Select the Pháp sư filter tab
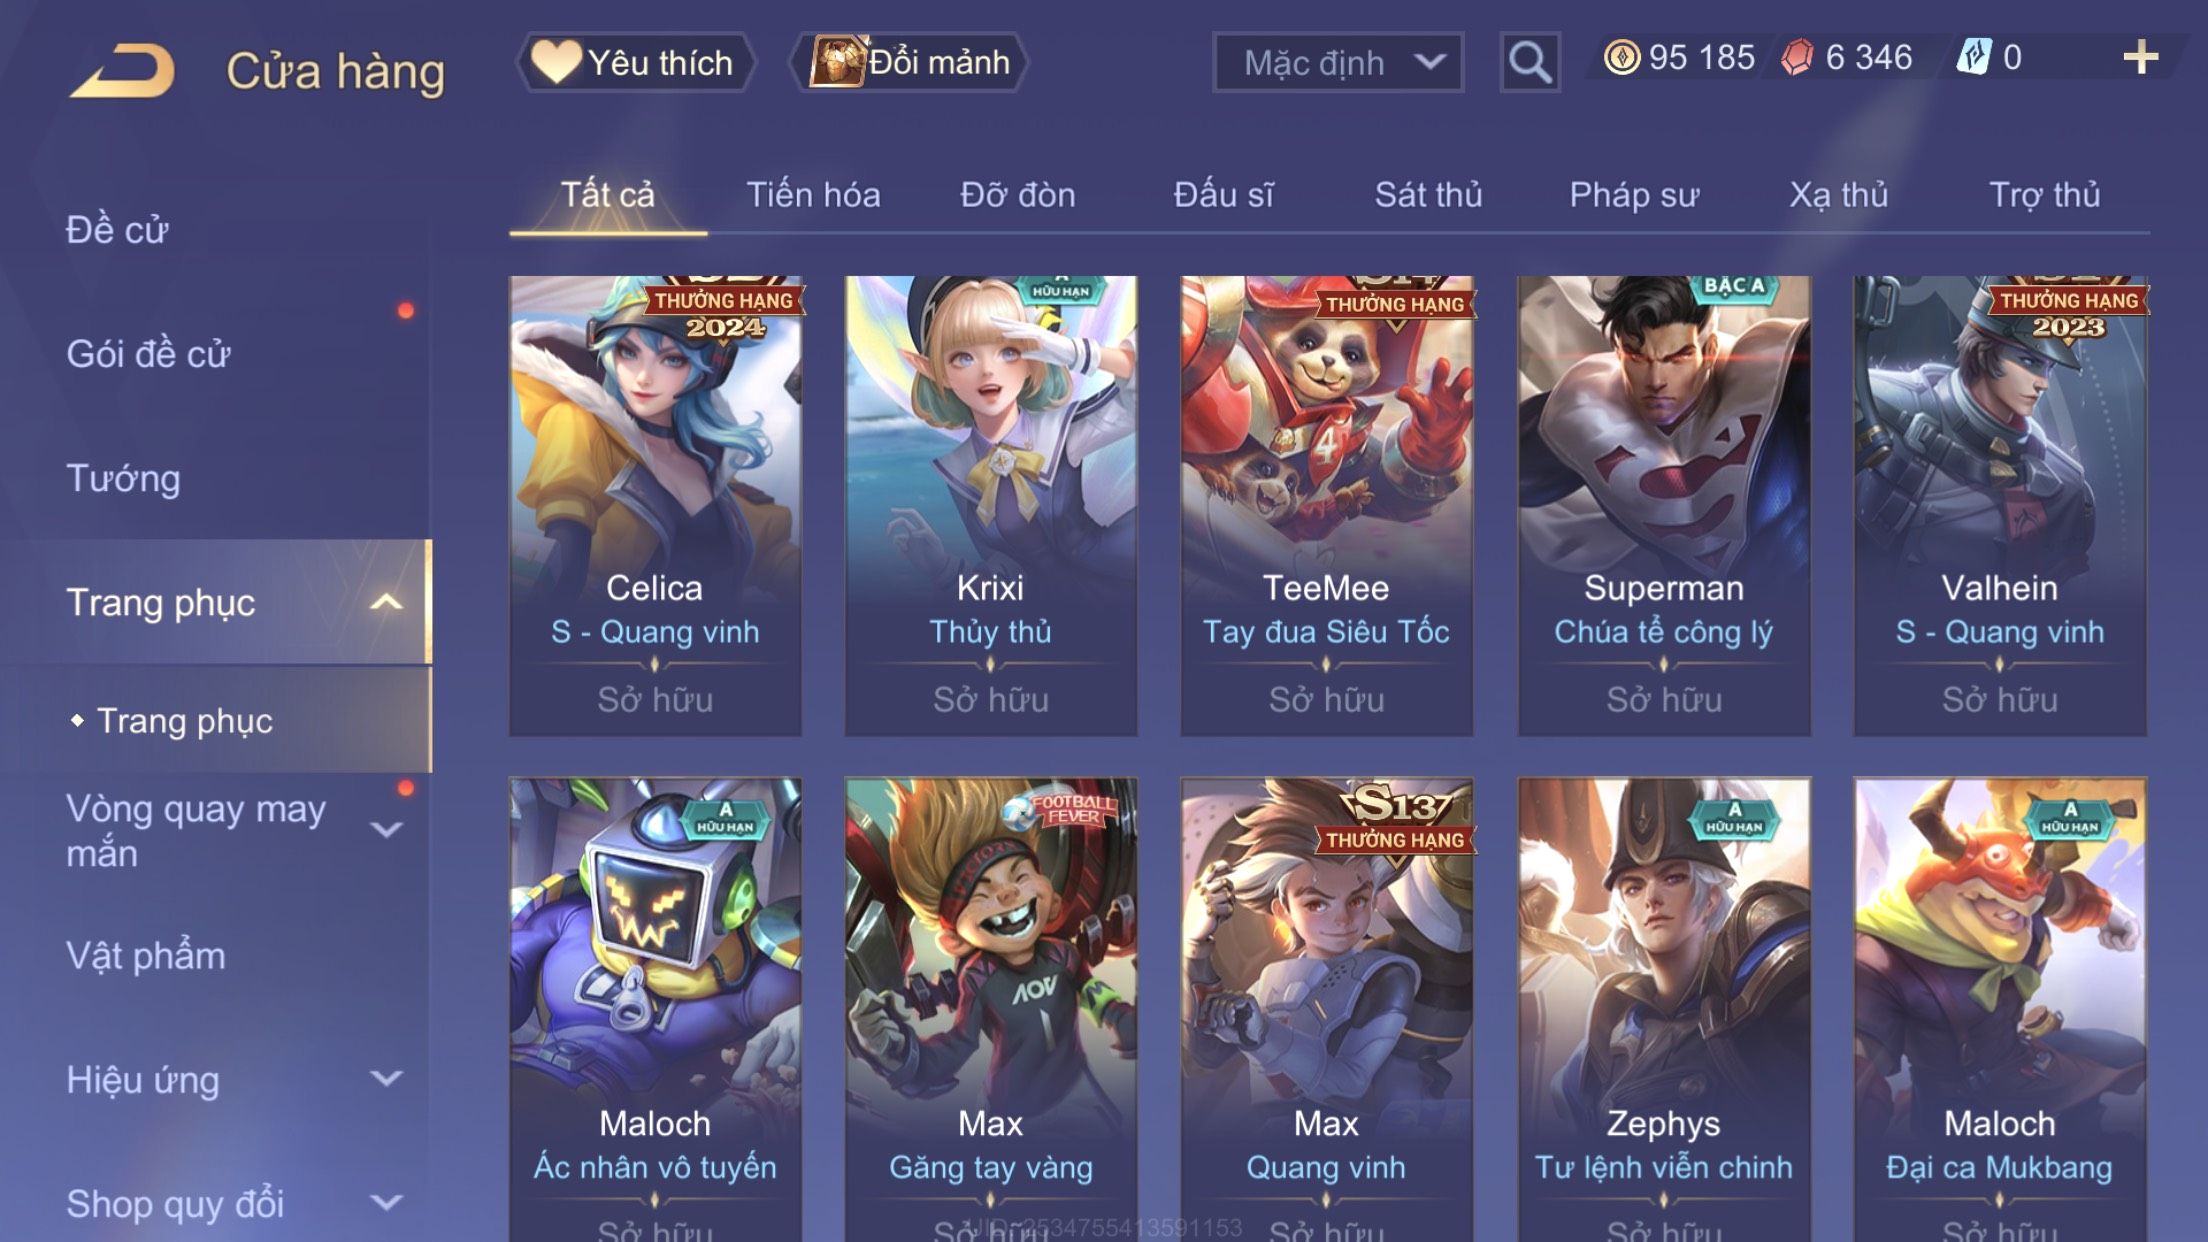The width and height of the screenshot is (2208, 1242). click(x=1634, y=195)
